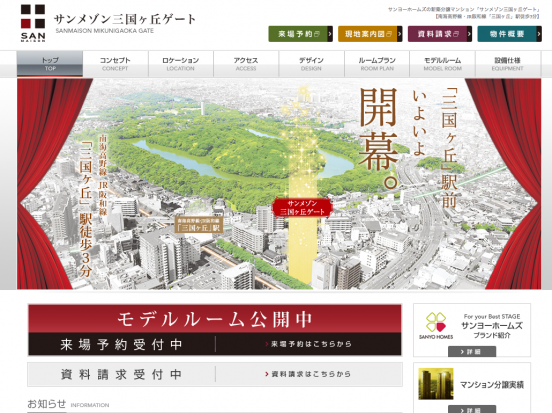This screenshot has height=413, width=552.
Task: Select the トップ TOP tab
Action: pos(50,64)
